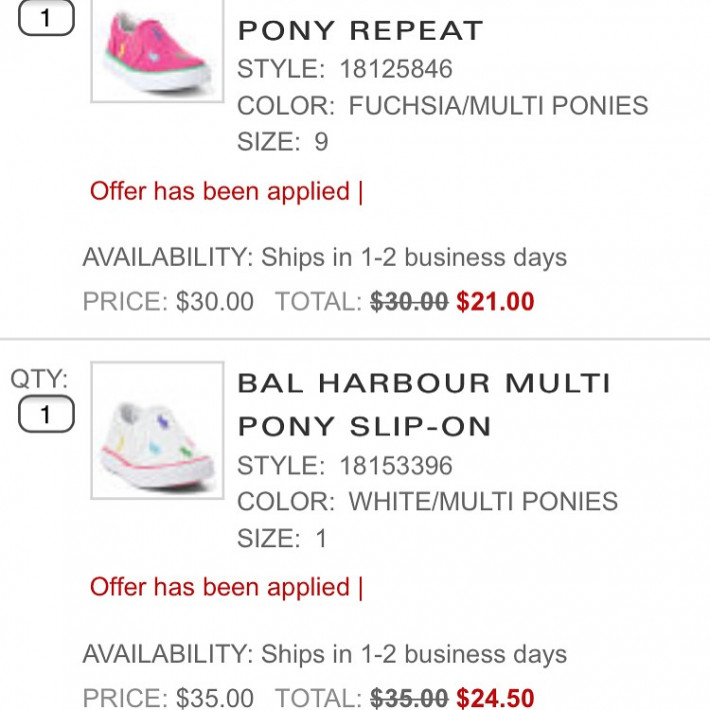Viewport: 710px width, 710px height.
Task: Click style number 18125846
Action: click(395, 69)
